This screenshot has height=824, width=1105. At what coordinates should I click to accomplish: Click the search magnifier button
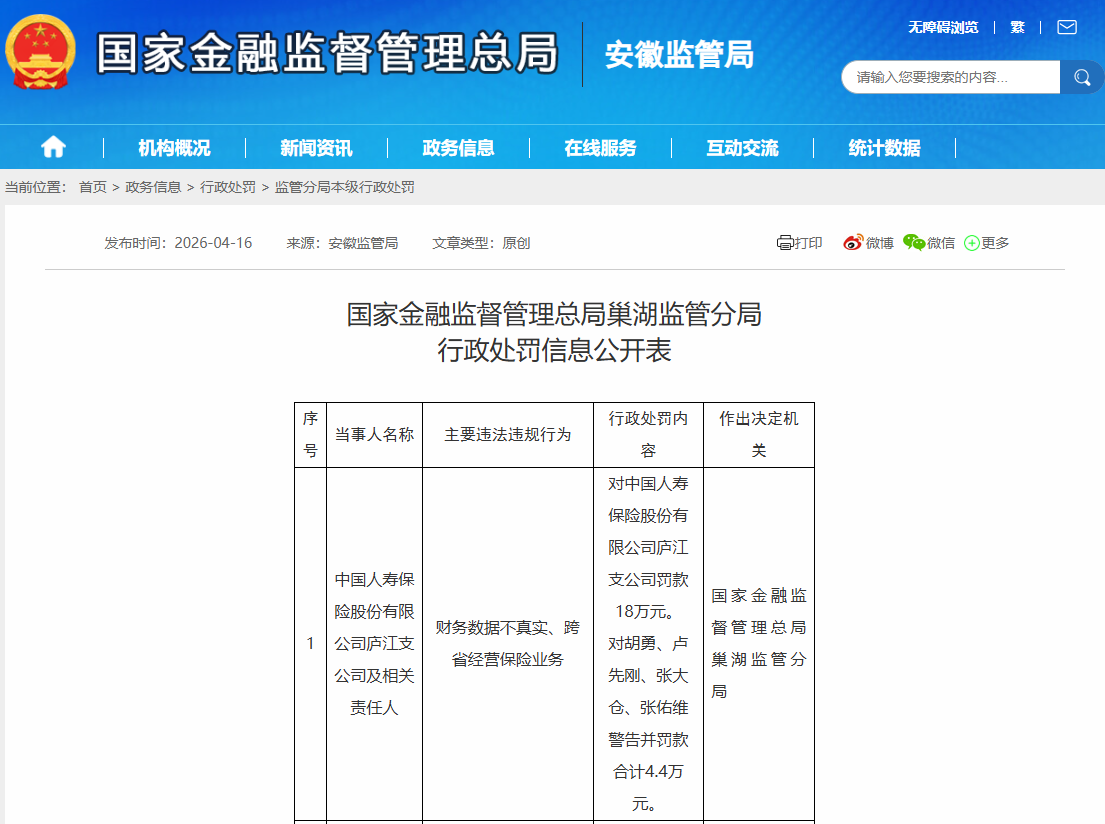tap(1082, 77)
